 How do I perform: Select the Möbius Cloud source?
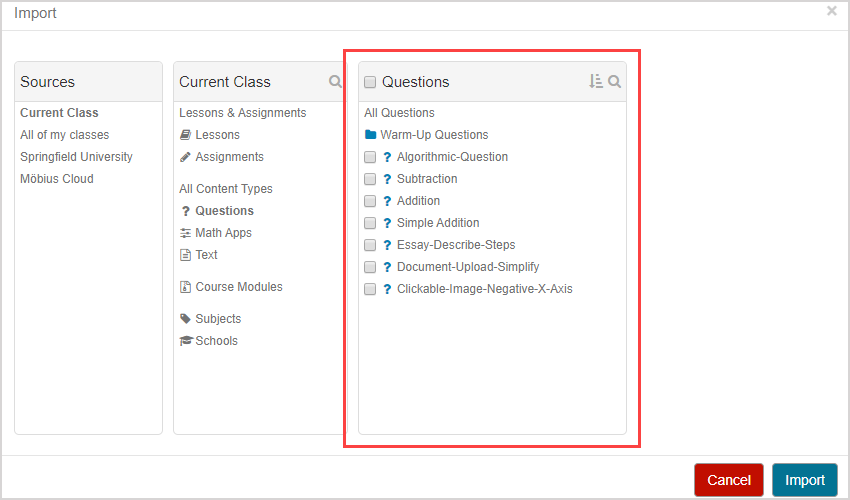[x=57, y=179]
